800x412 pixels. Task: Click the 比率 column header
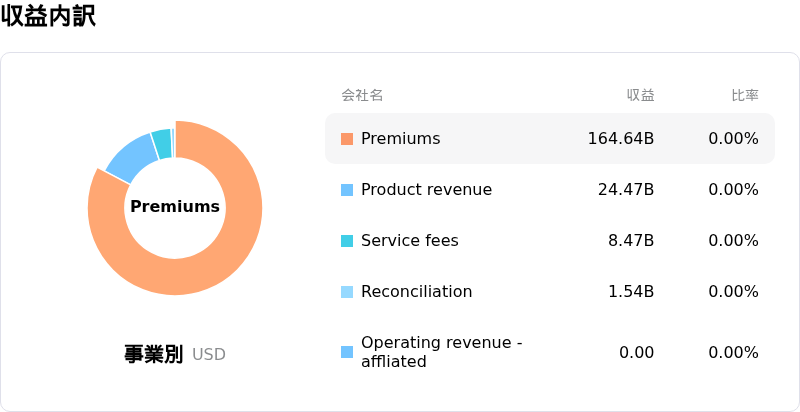point(745,95)
